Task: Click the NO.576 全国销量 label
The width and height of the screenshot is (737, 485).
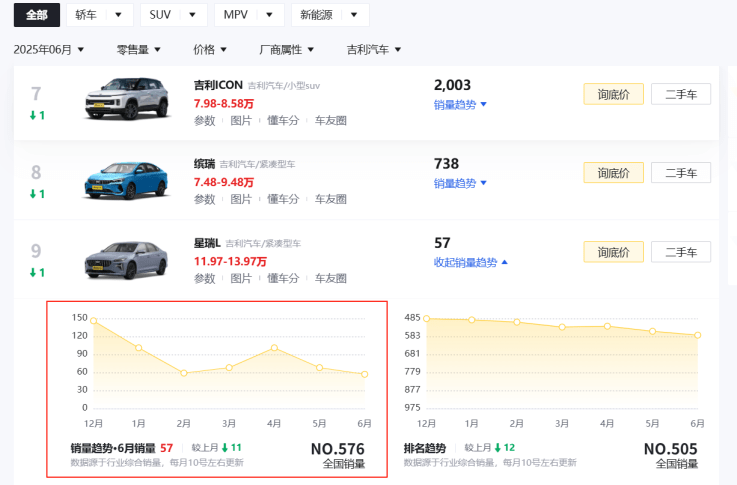Action: tap(338, 455)
